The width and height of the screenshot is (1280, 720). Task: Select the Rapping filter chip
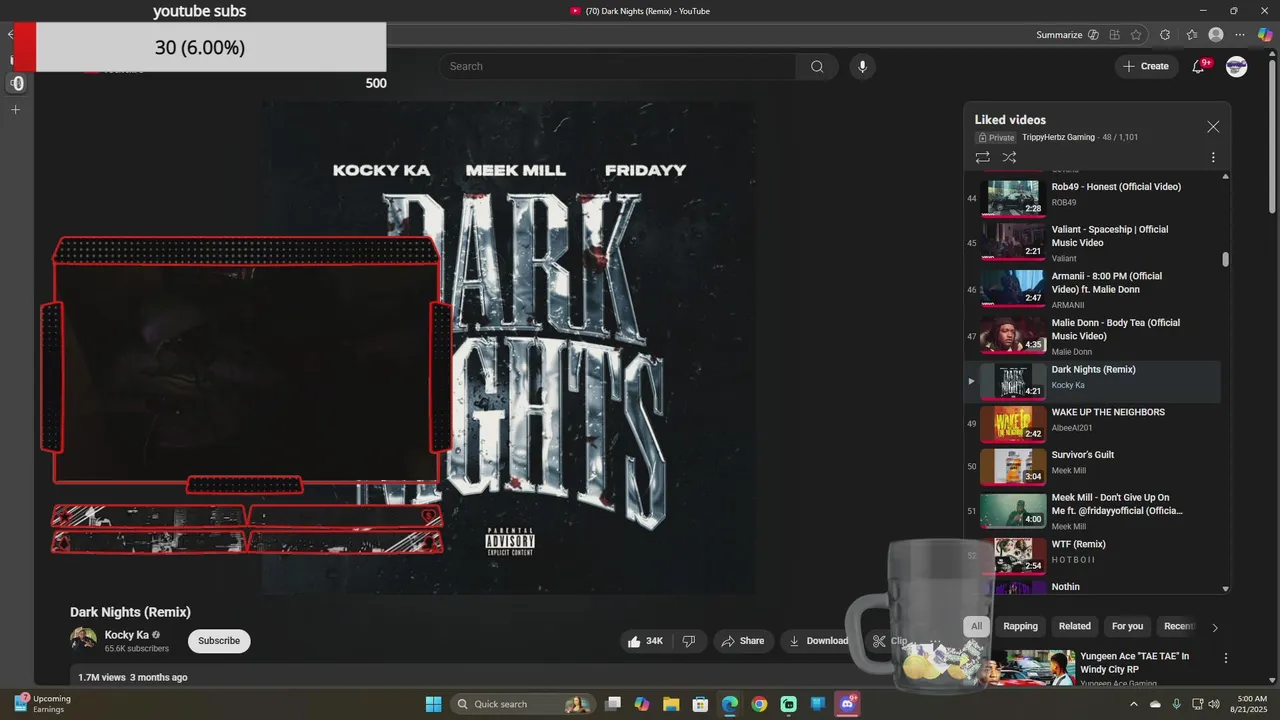1020,626
